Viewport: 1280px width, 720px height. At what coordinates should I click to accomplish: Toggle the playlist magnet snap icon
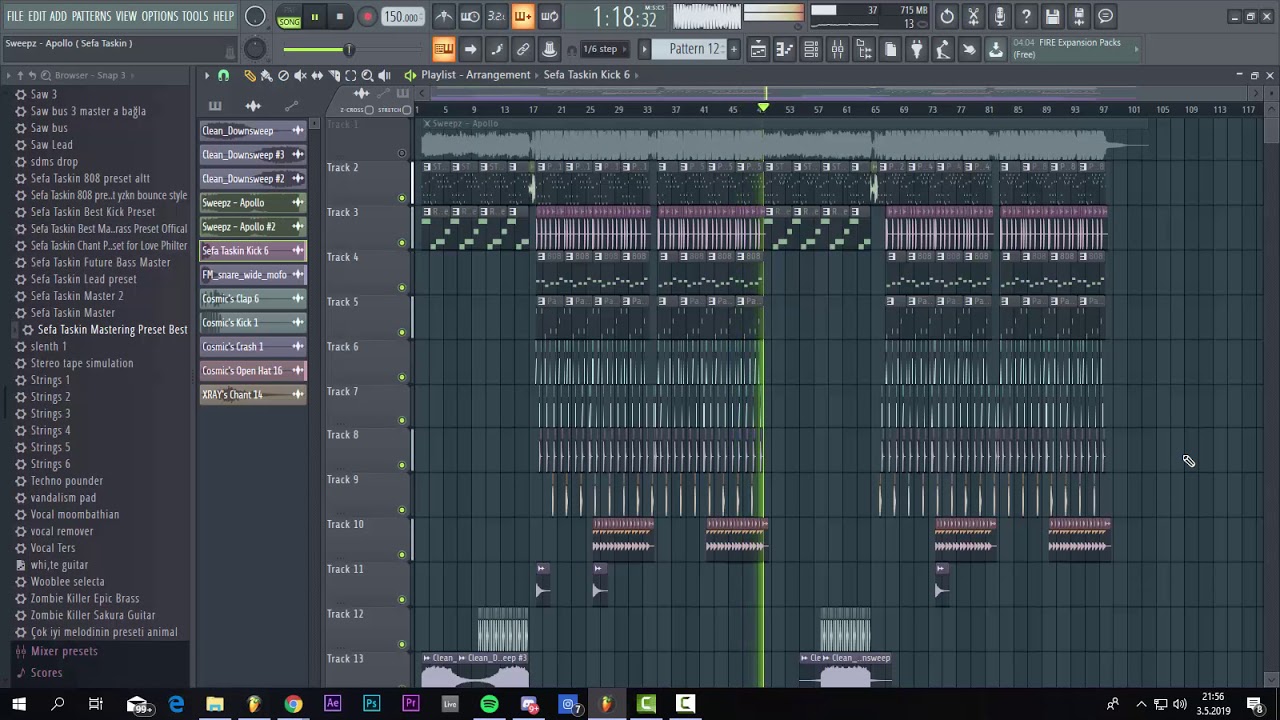[x=223, y=75]
